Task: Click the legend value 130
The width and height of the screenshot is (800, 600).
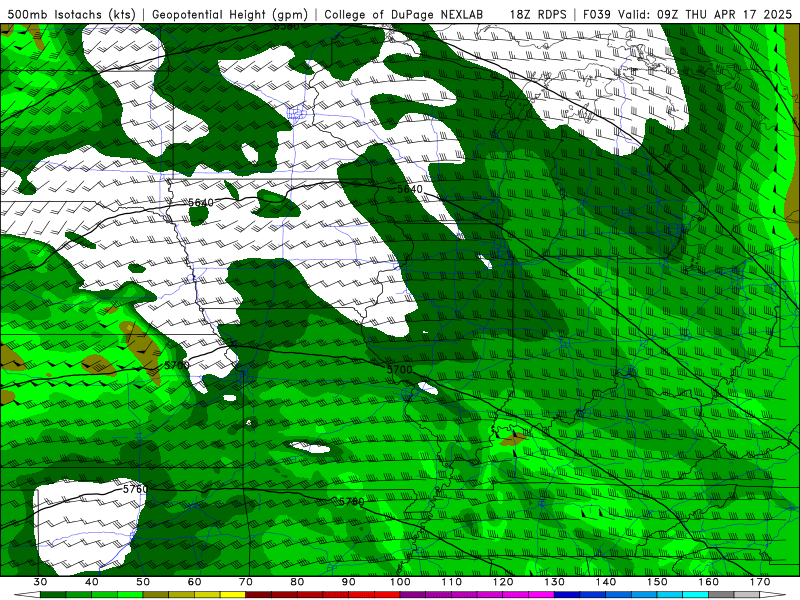Action: [555, 582]
